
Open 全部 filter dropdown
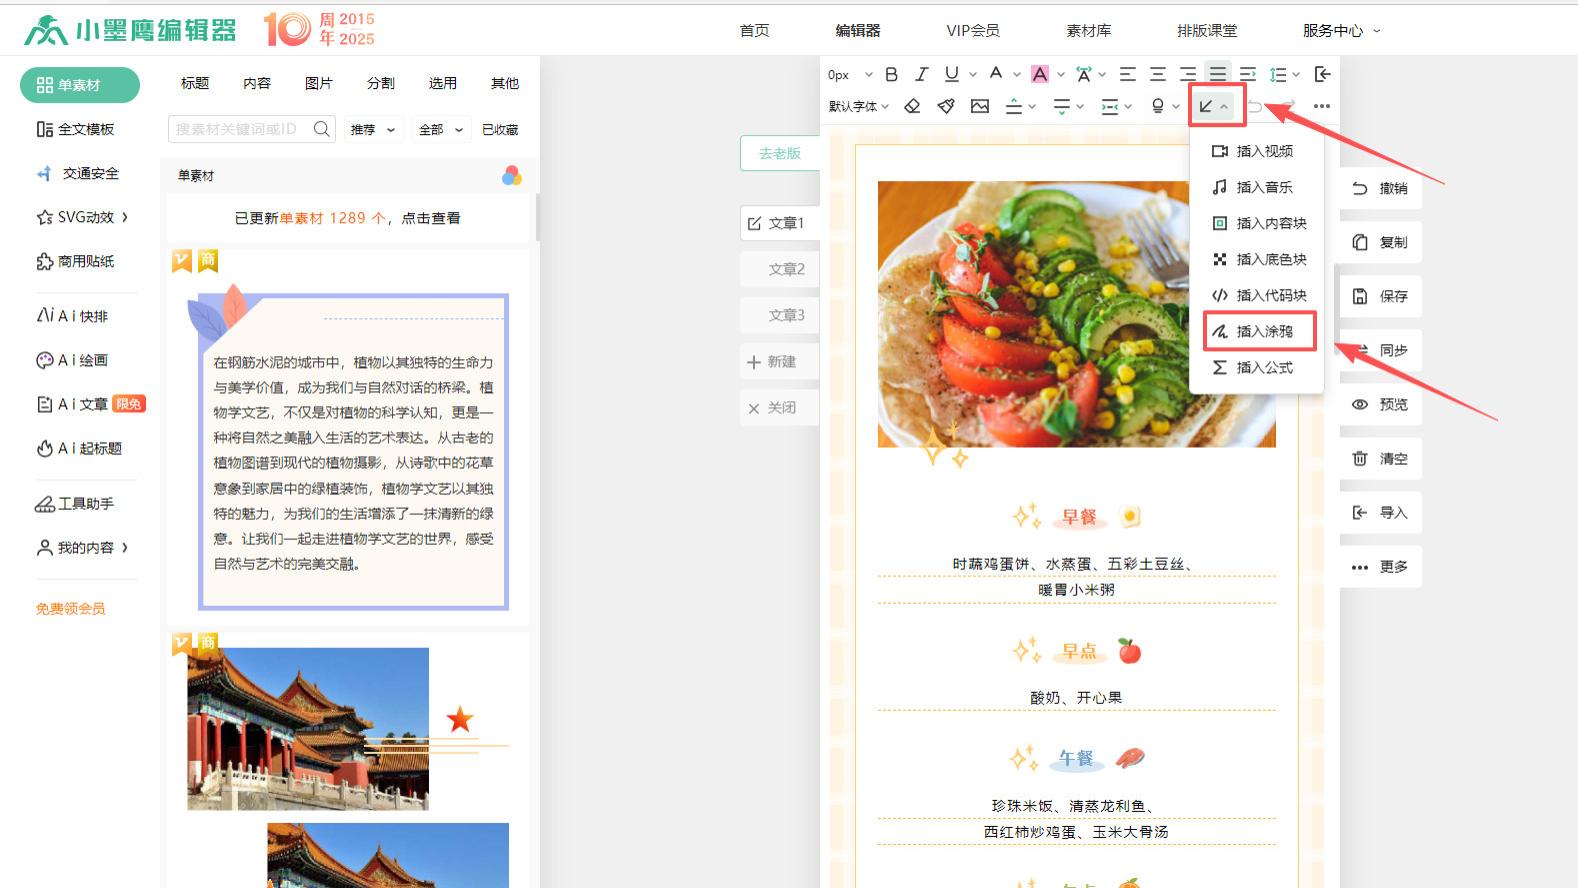point(441,130)
